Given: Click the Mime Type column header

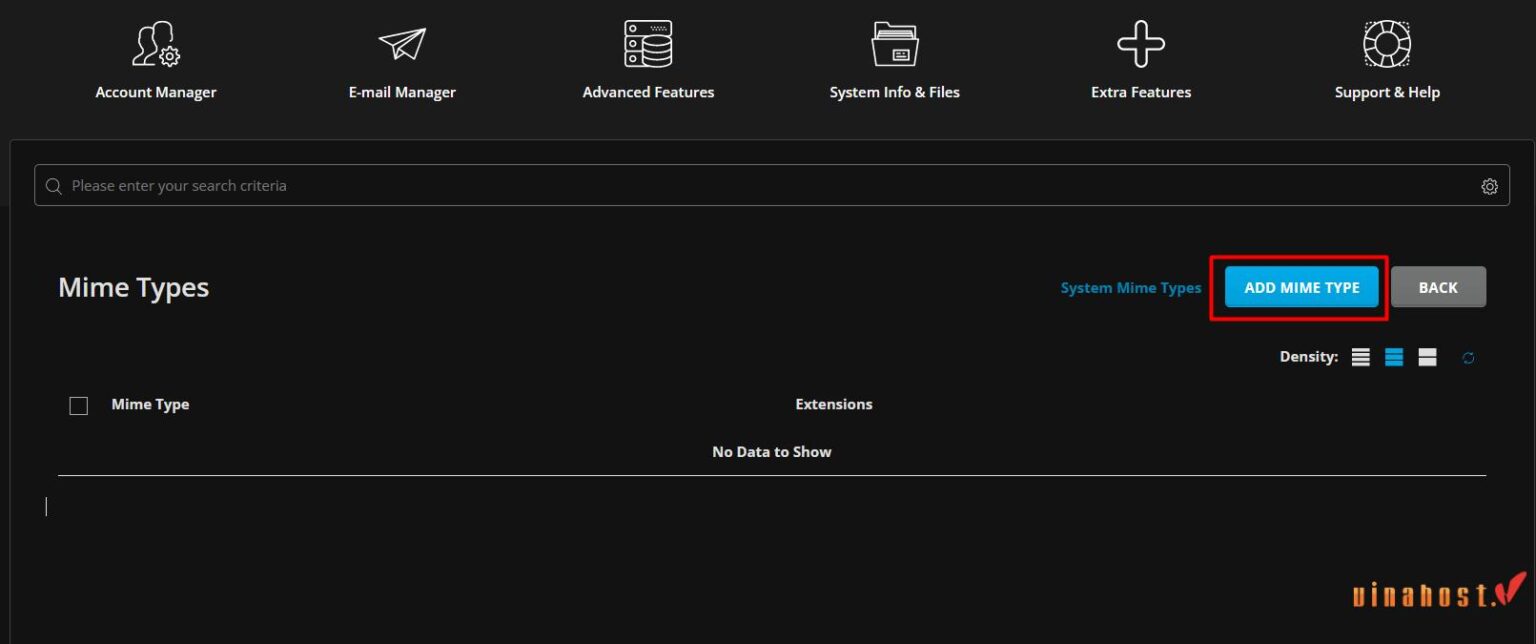Looking at the screenshot, I should 150,404.
